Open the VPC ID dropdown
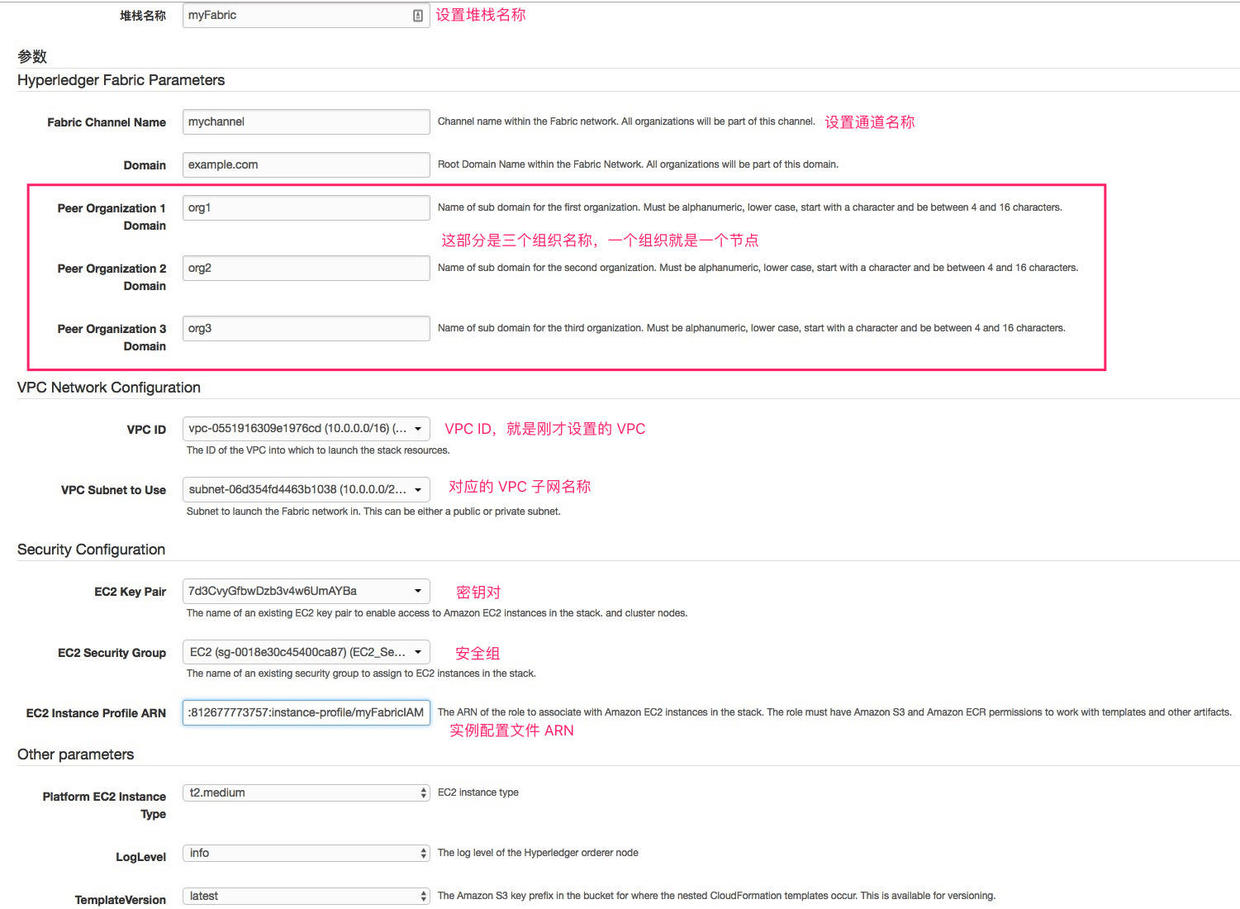1240x909 pixels. tap(306, 429)
